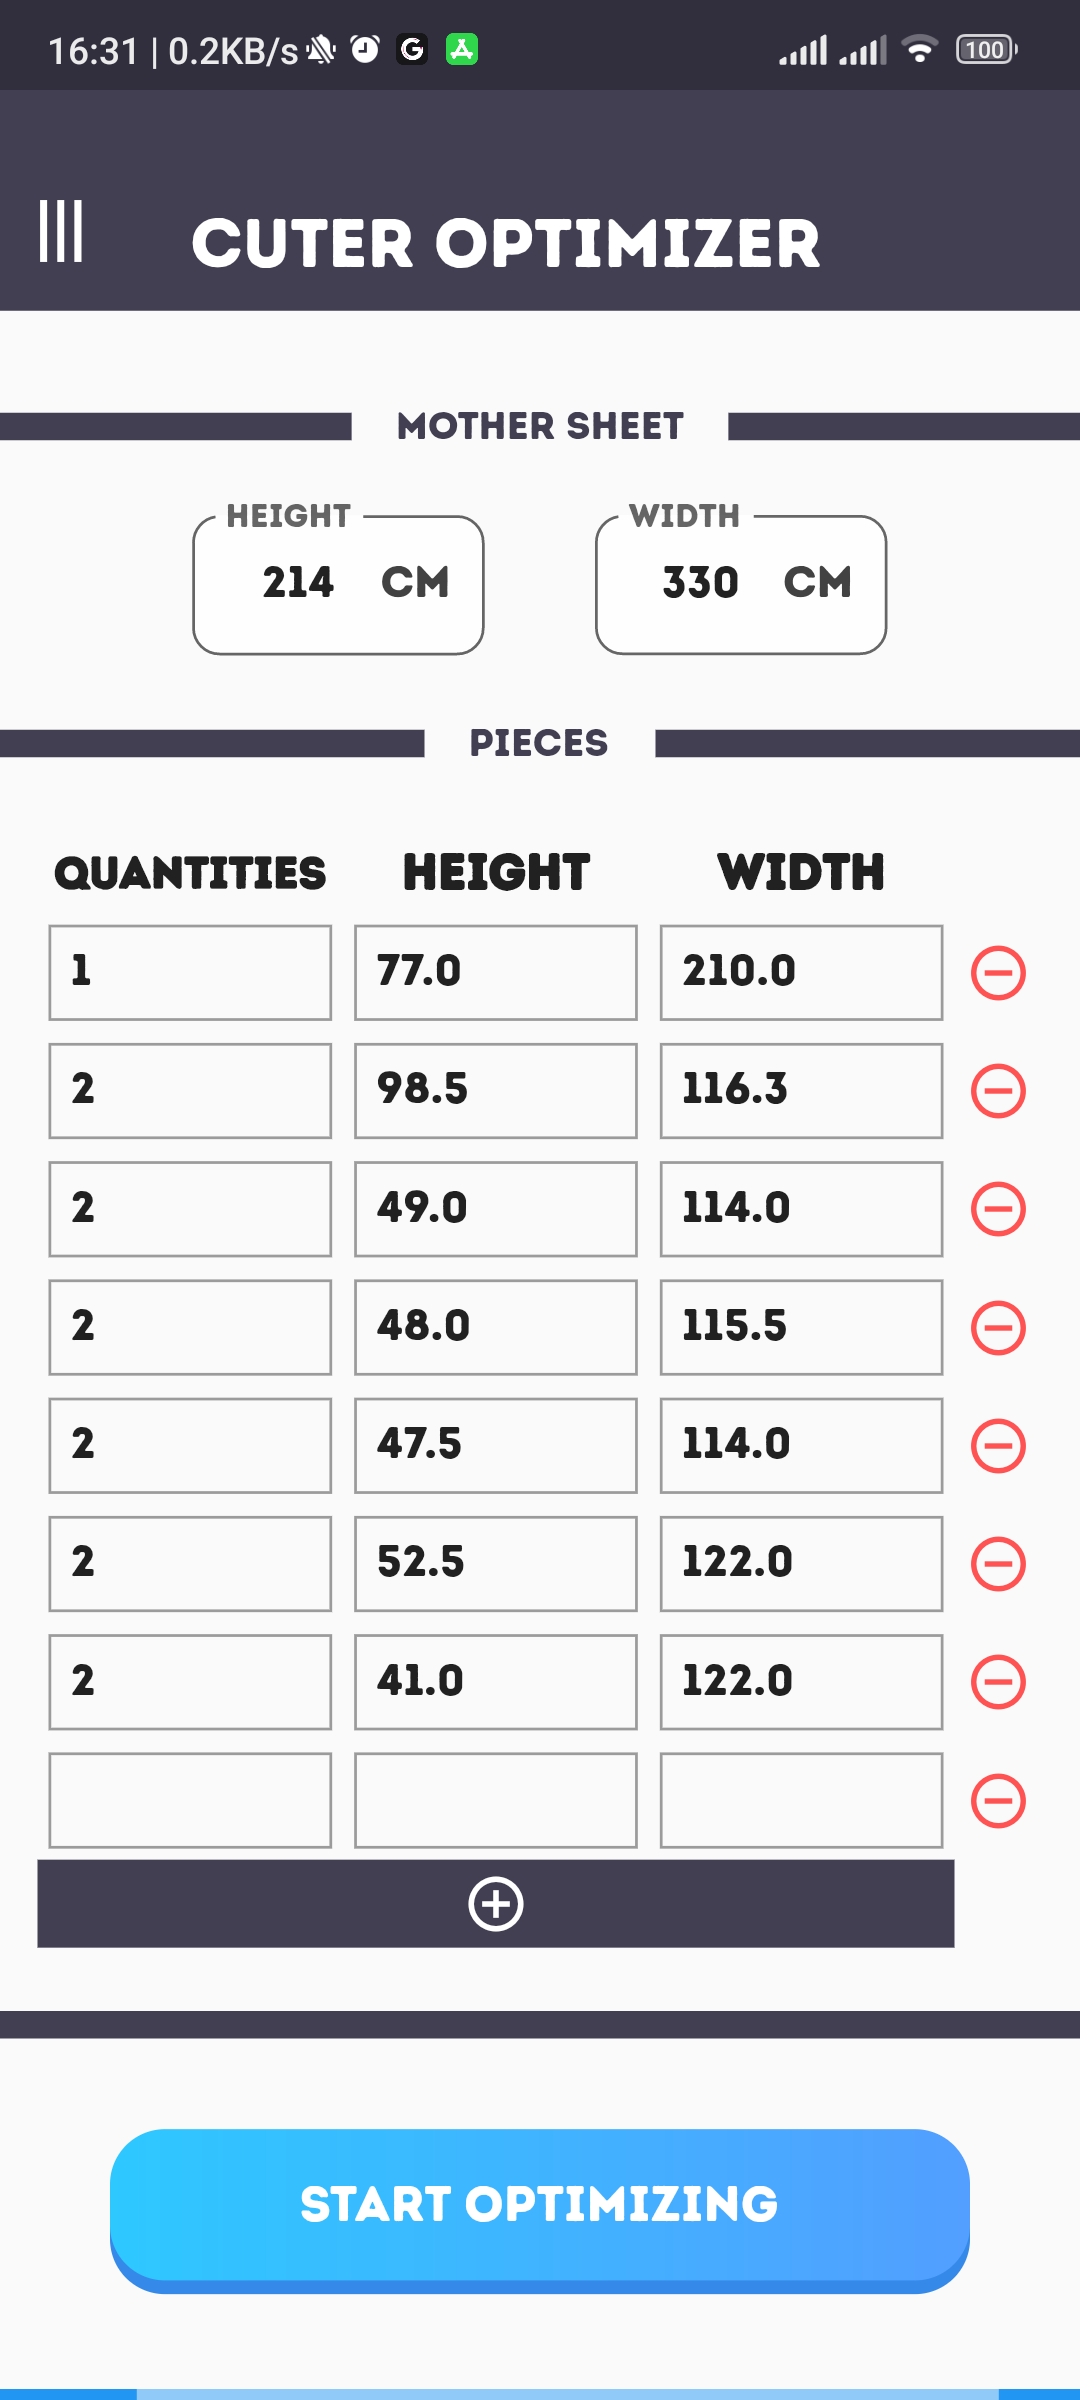This screenshot has width=1080, height=2400.
Task: Click the empty width field in last row
Action: point(801,1801)
